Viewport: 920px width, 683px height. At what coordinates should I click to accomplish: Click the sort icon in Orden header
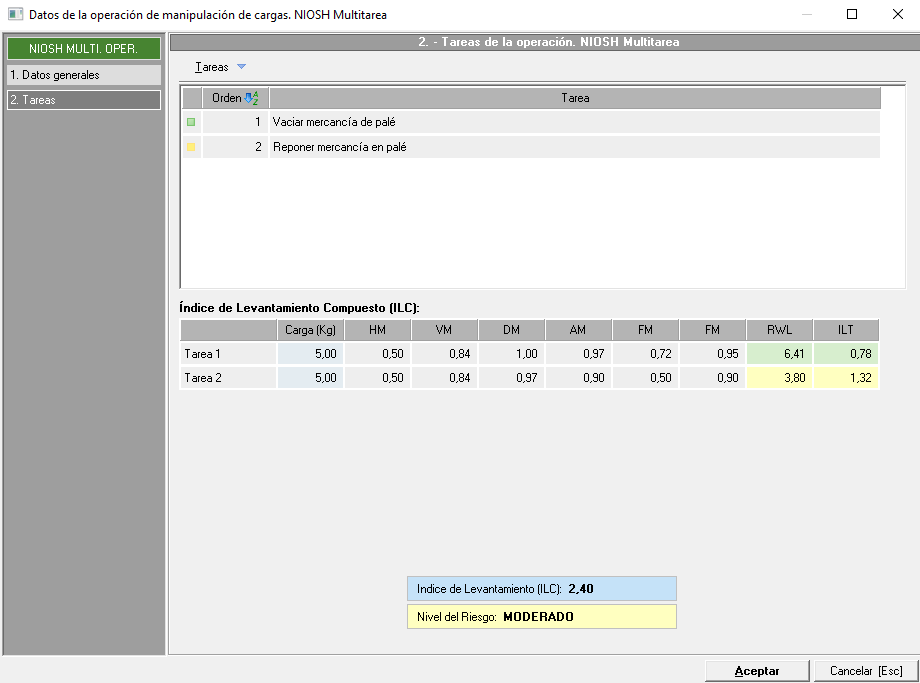pyautogui.click(x=251, y=98)
